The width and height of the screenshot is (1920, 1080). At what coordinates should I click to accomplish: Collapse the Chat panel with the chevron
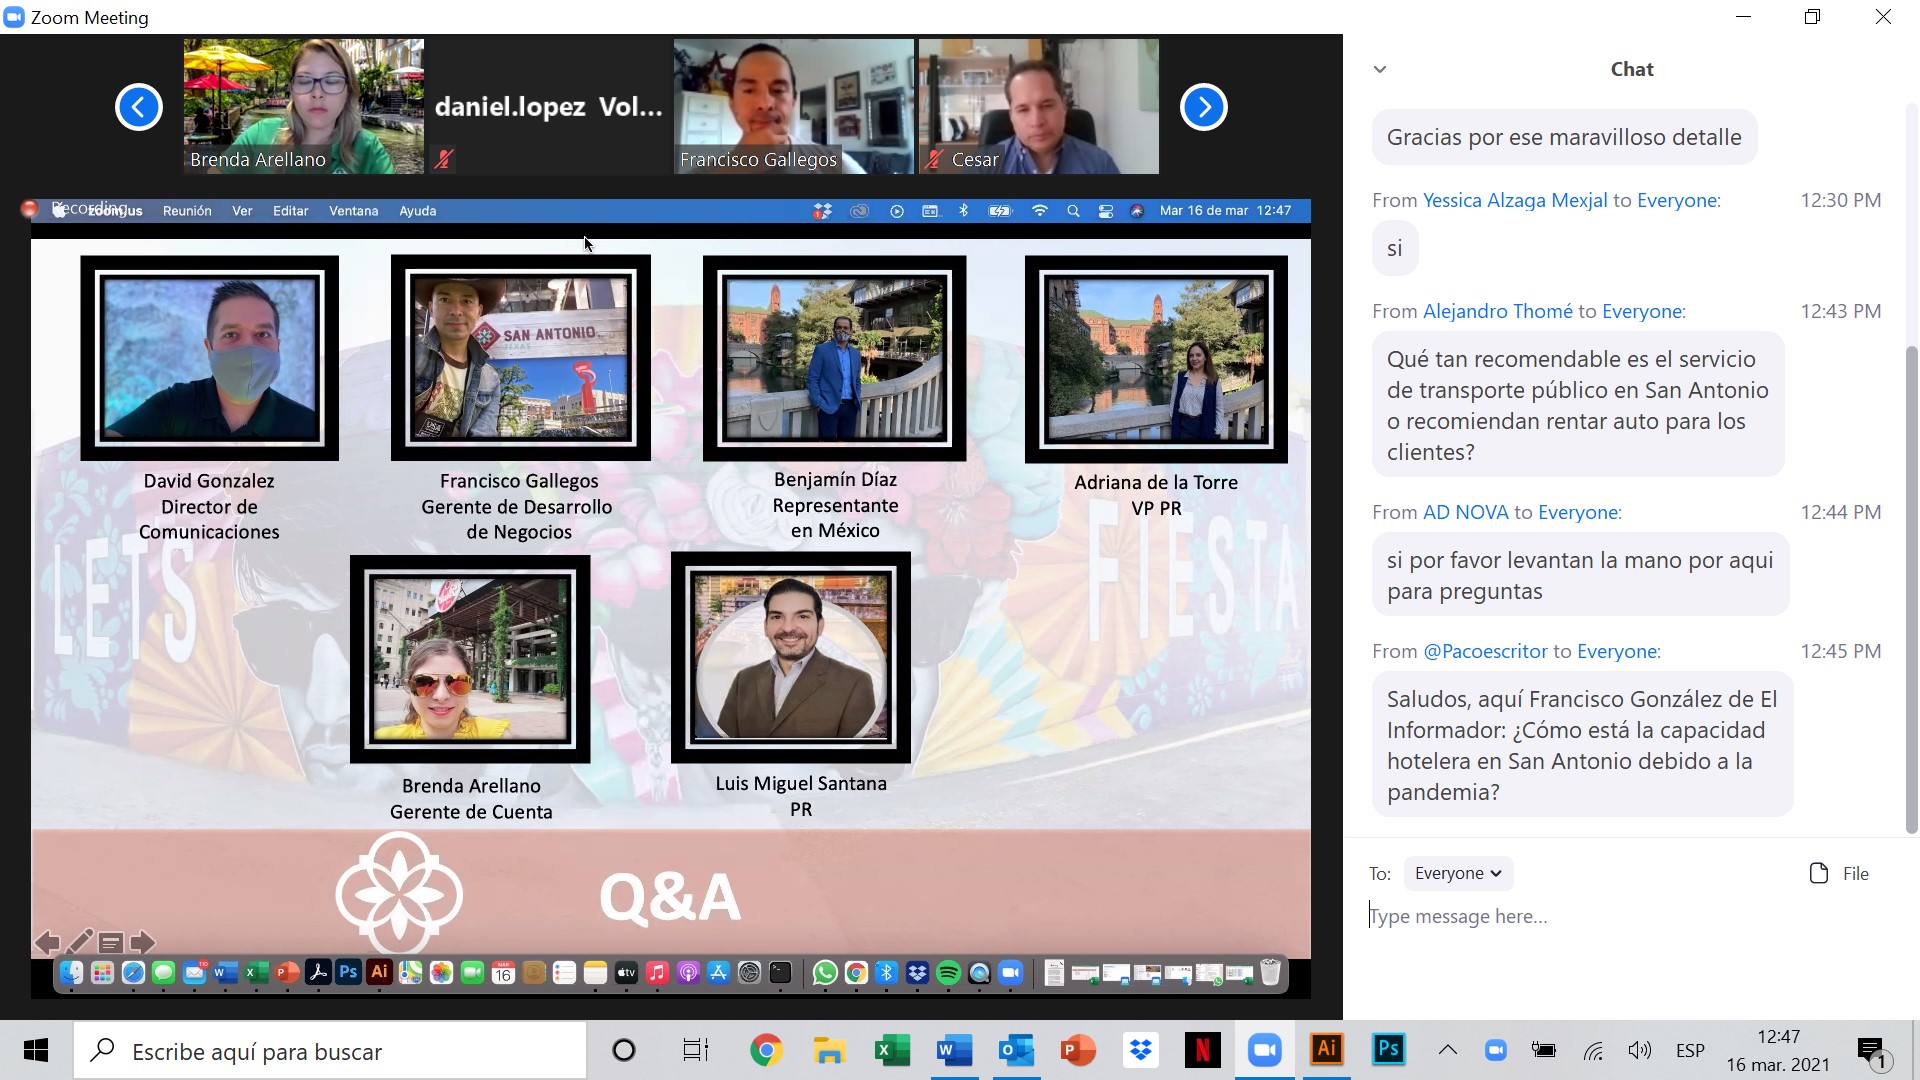pos(1380,69)
